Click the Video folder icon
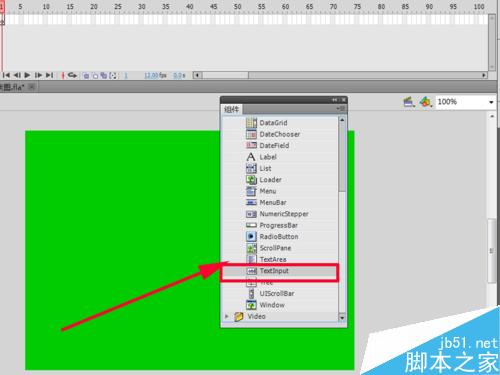This screenshot has height=375, width=500. click(239, 316)
